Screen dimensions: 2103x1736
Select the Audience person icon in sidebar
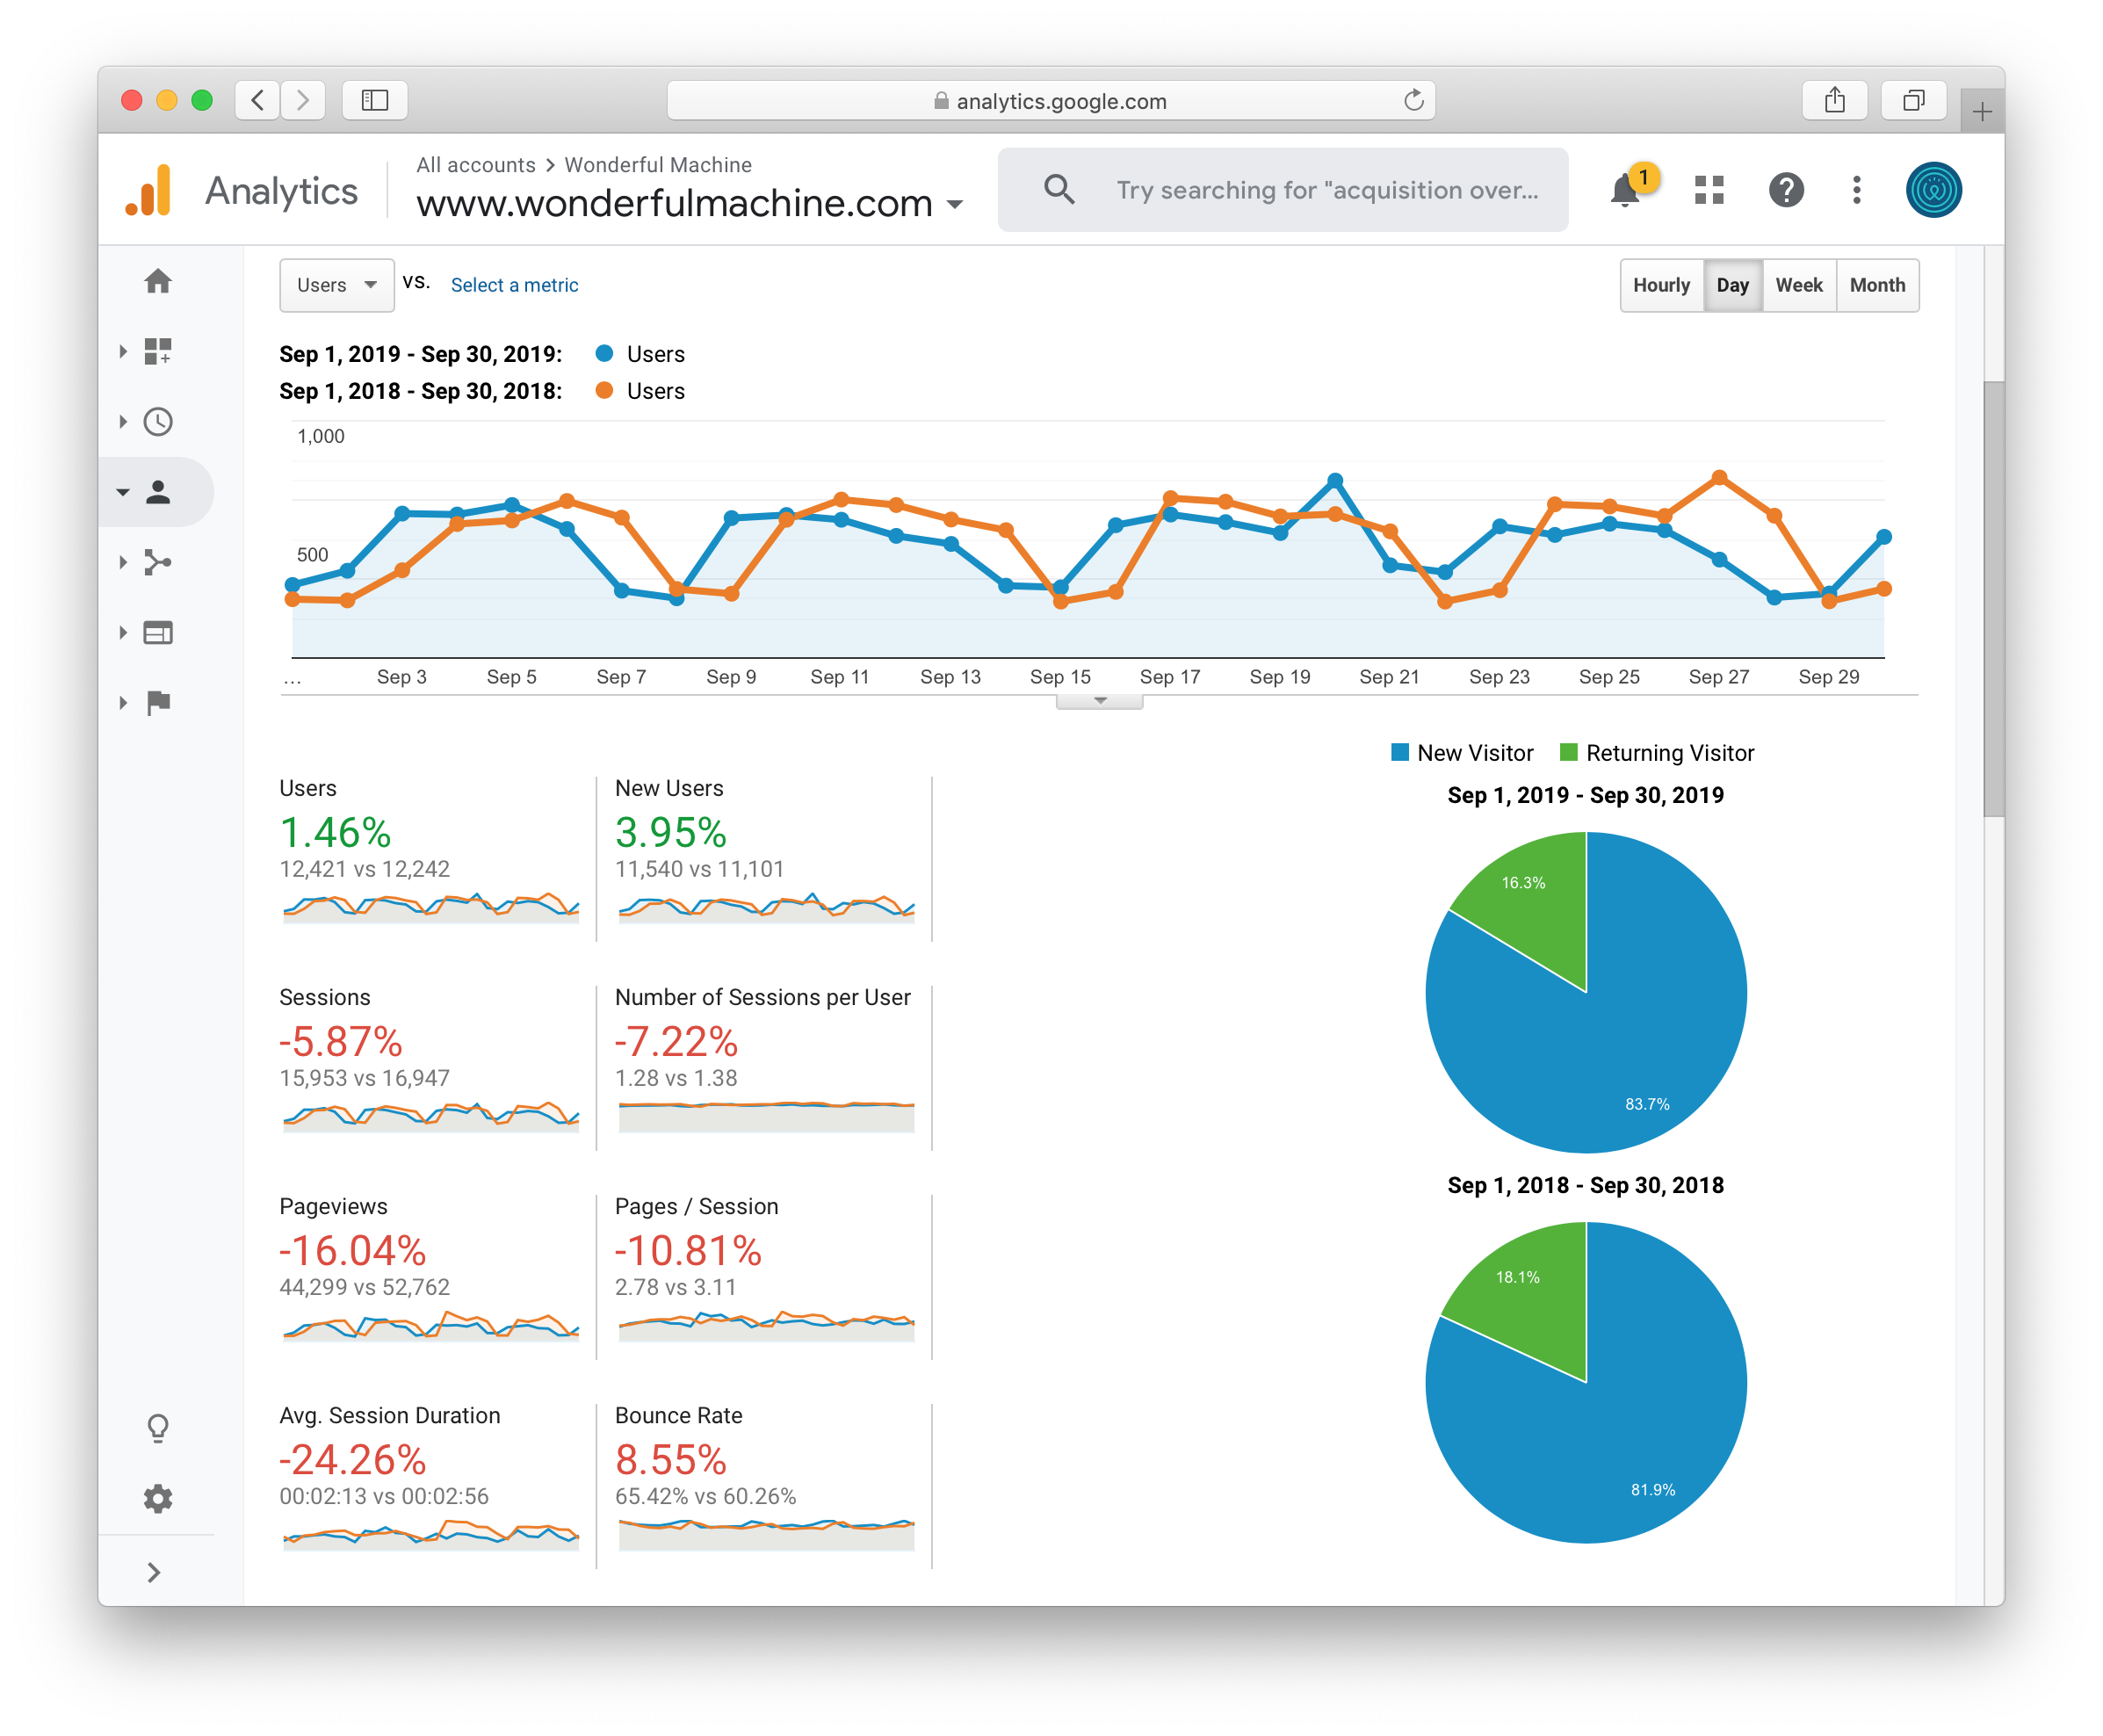[158, 491]
